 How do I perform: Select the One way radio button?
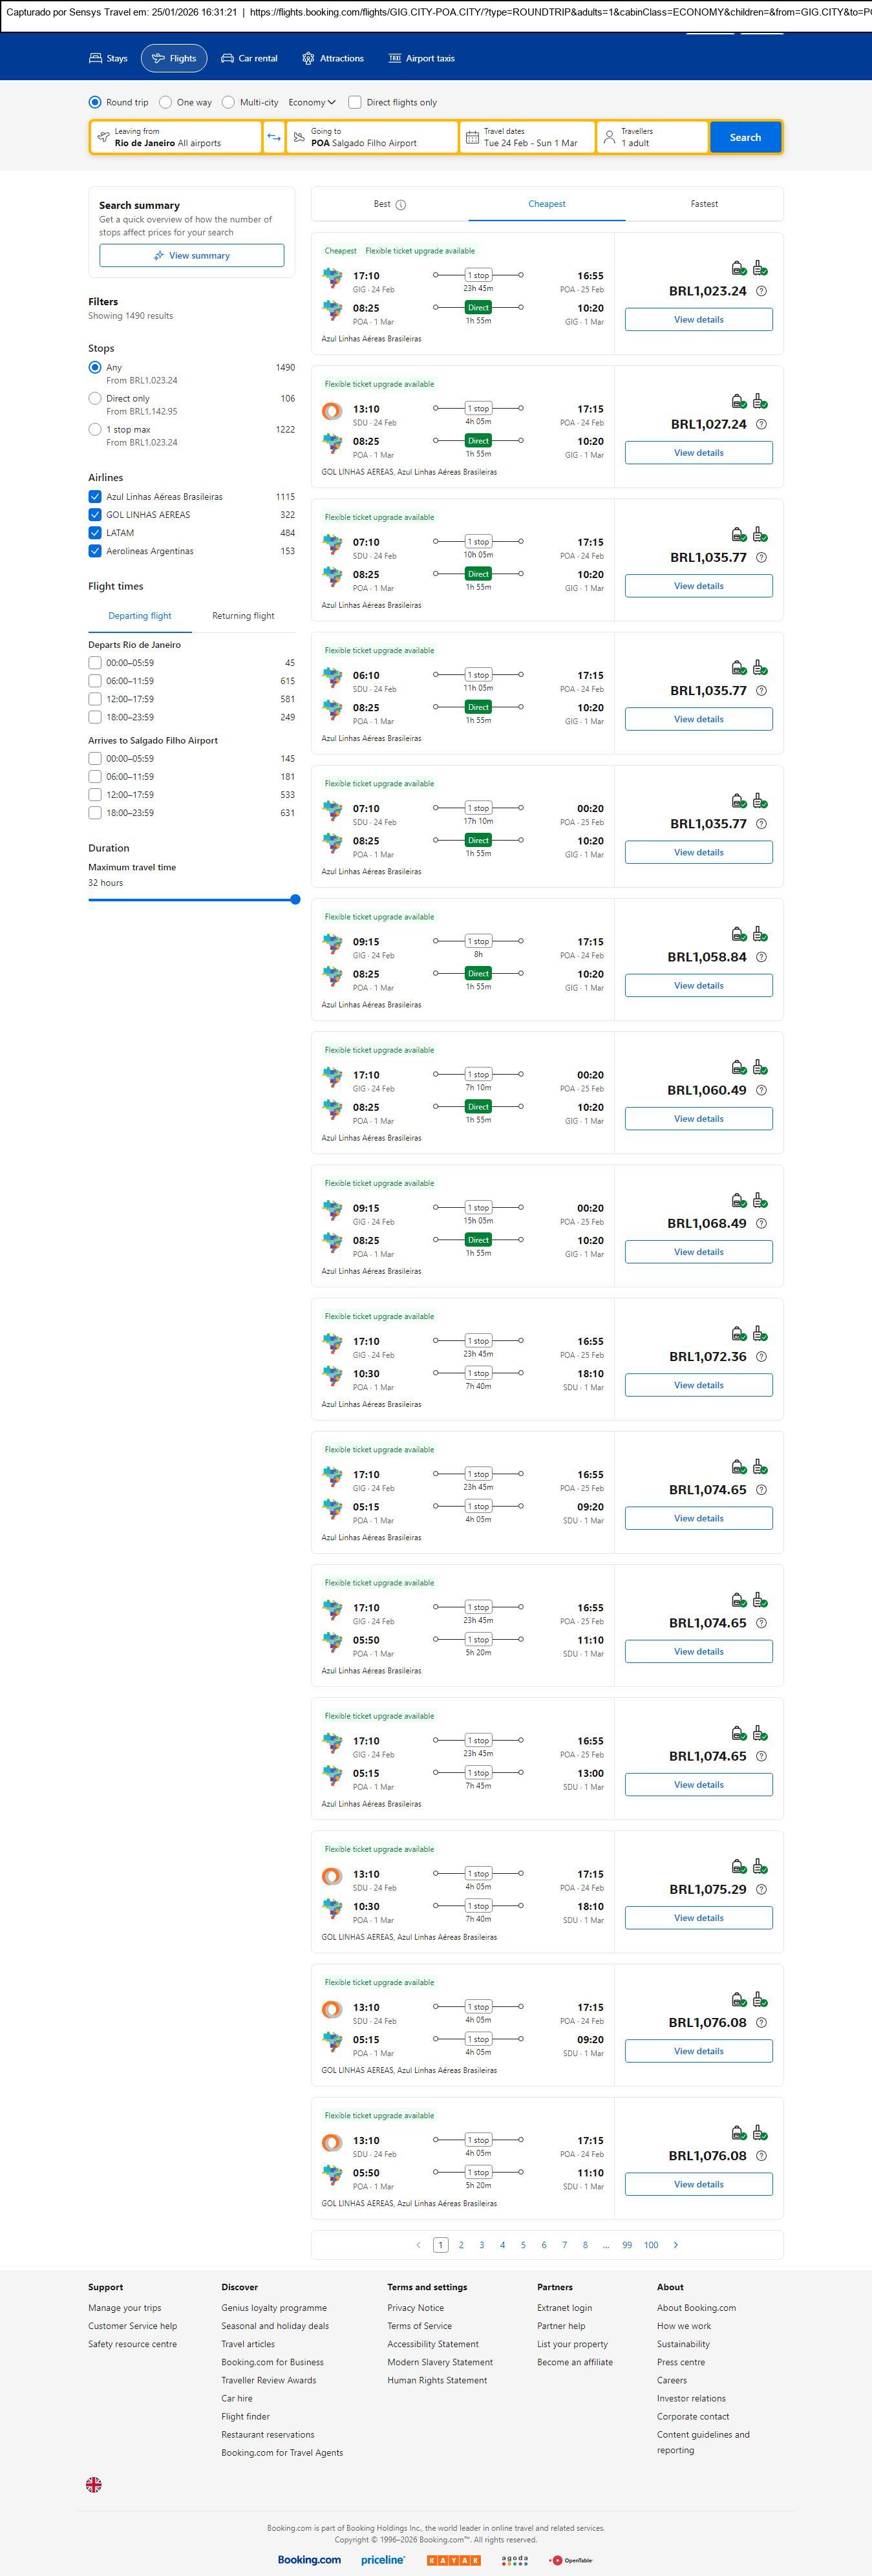pos(166,102)
